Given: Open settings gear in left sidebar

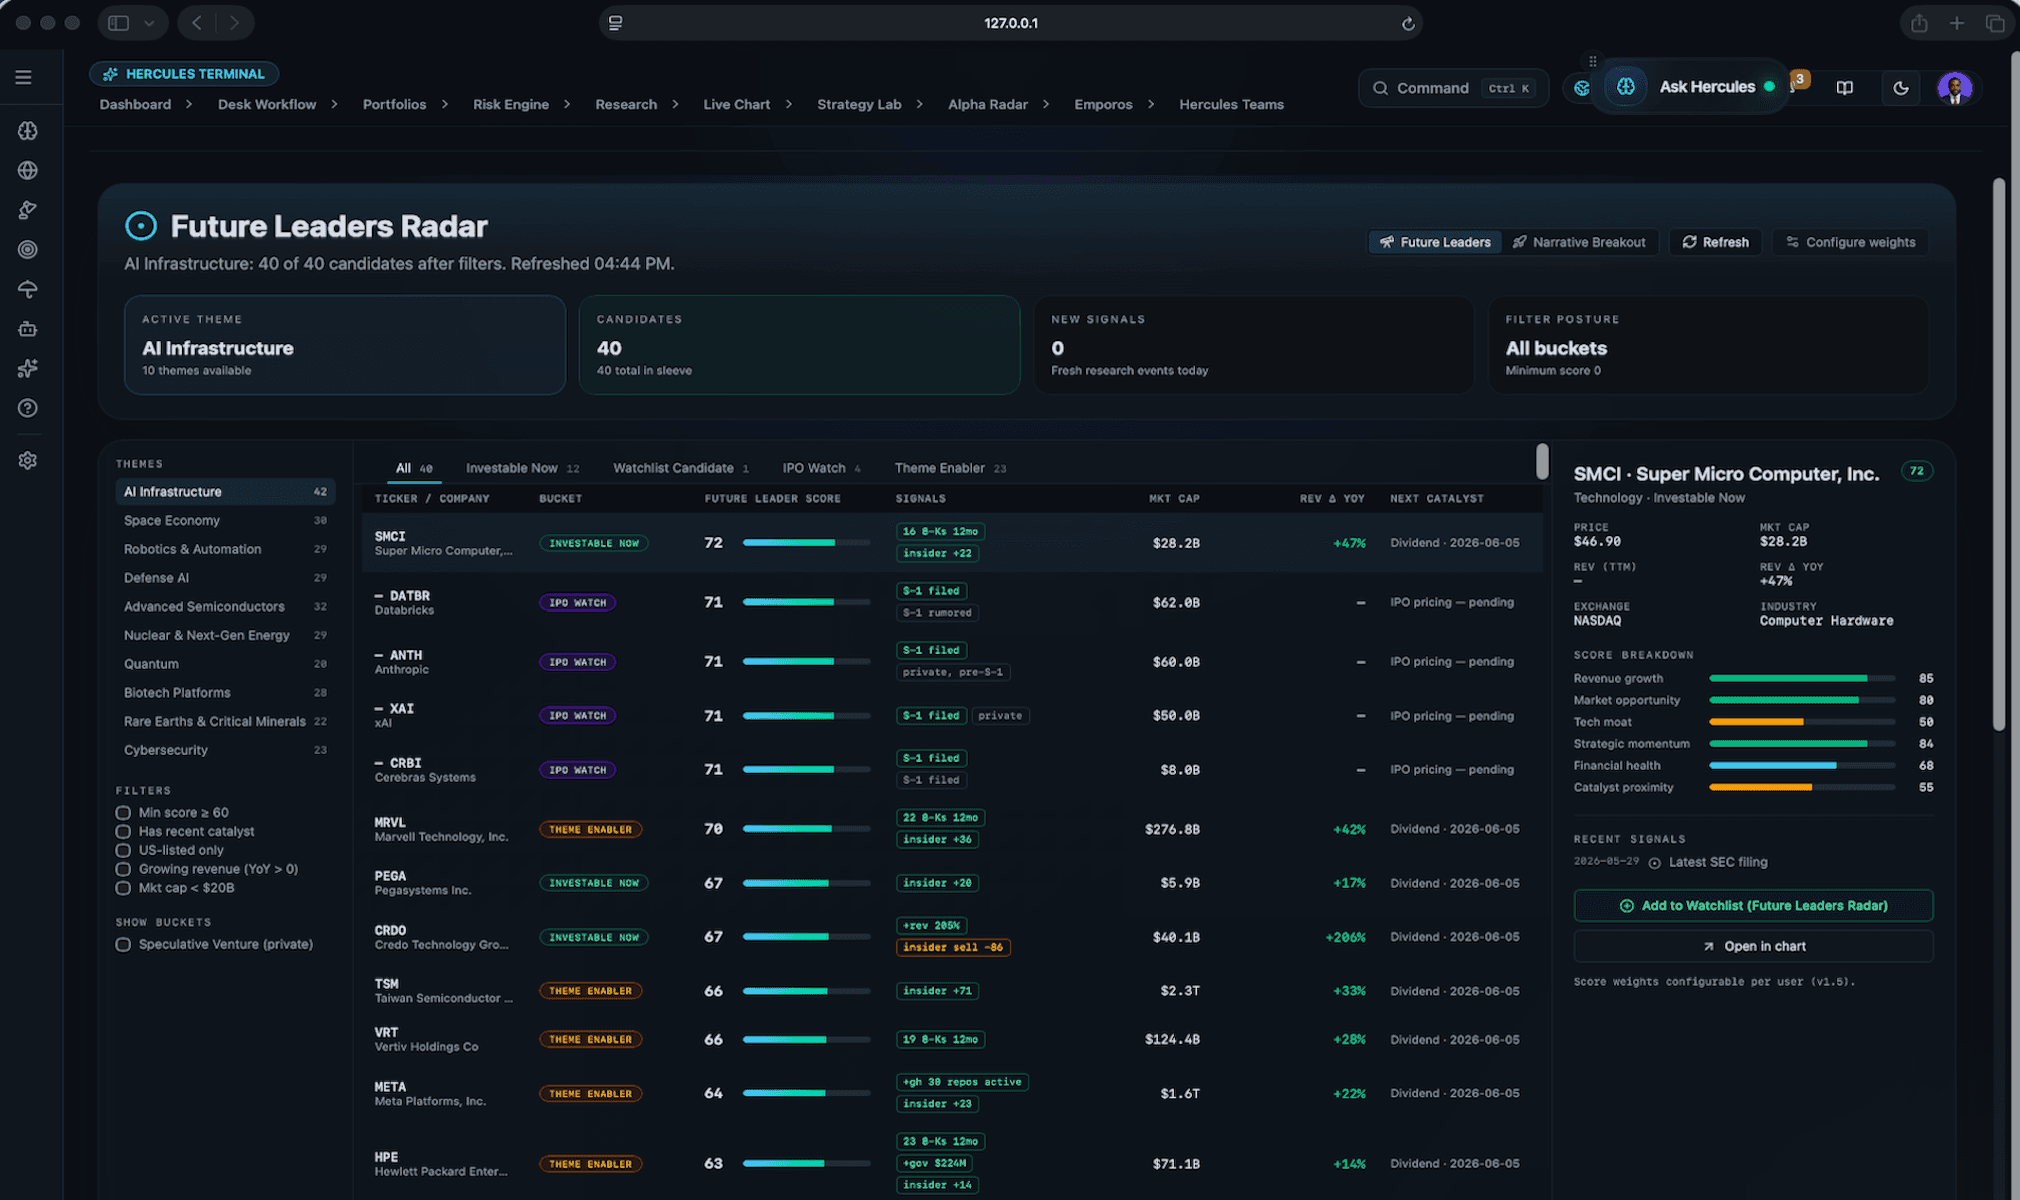Looking at the screenshot, I should point(28,460).
